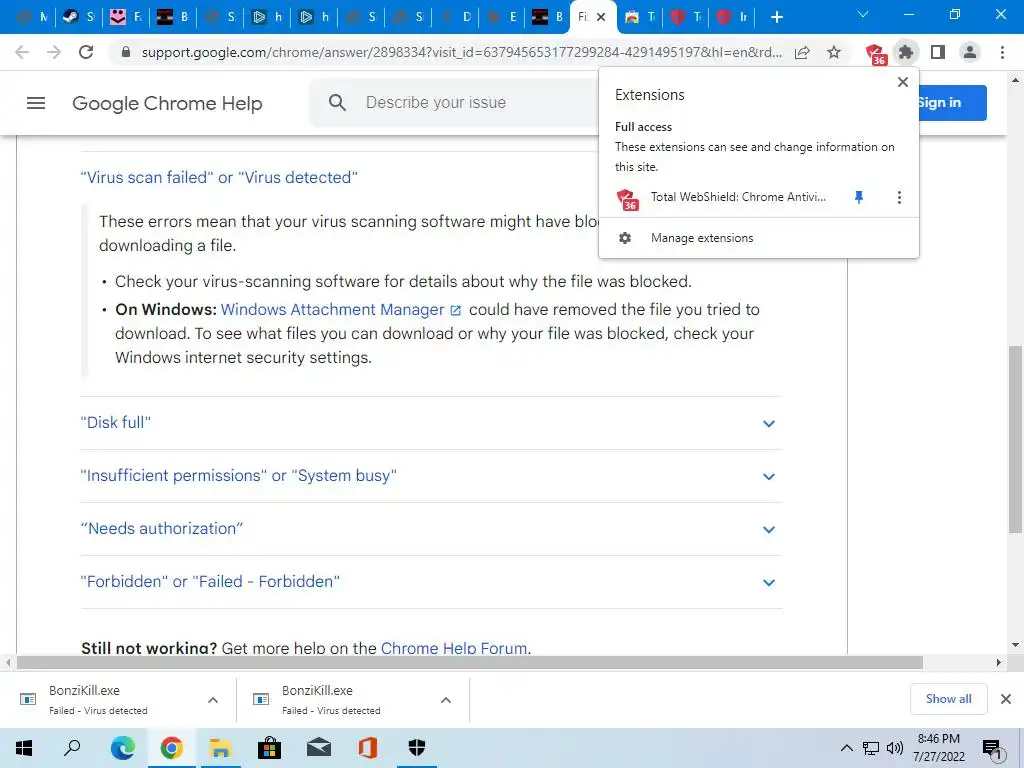Image resolution: width=1024 pixels, height=768 pixels.
Task: Open the Chrome three-dot main menu
Action: [1002, 52]
